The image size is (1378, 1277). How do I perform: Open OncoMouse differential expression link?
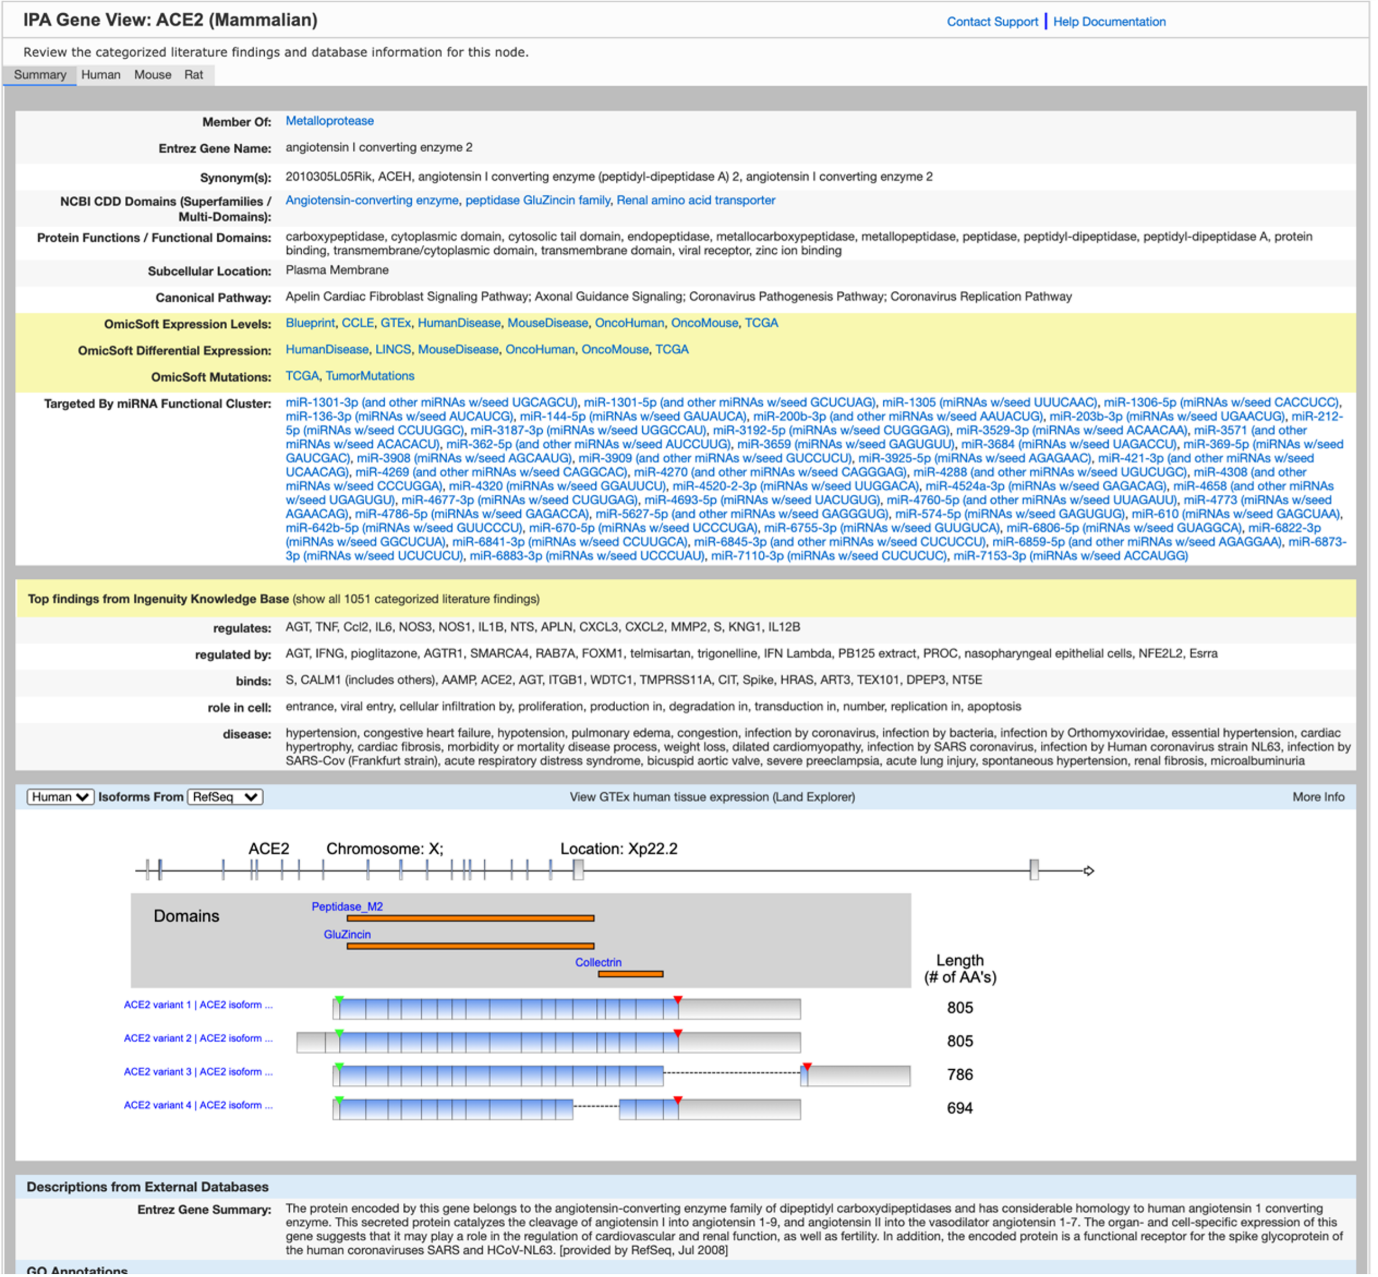coord(615,350)
